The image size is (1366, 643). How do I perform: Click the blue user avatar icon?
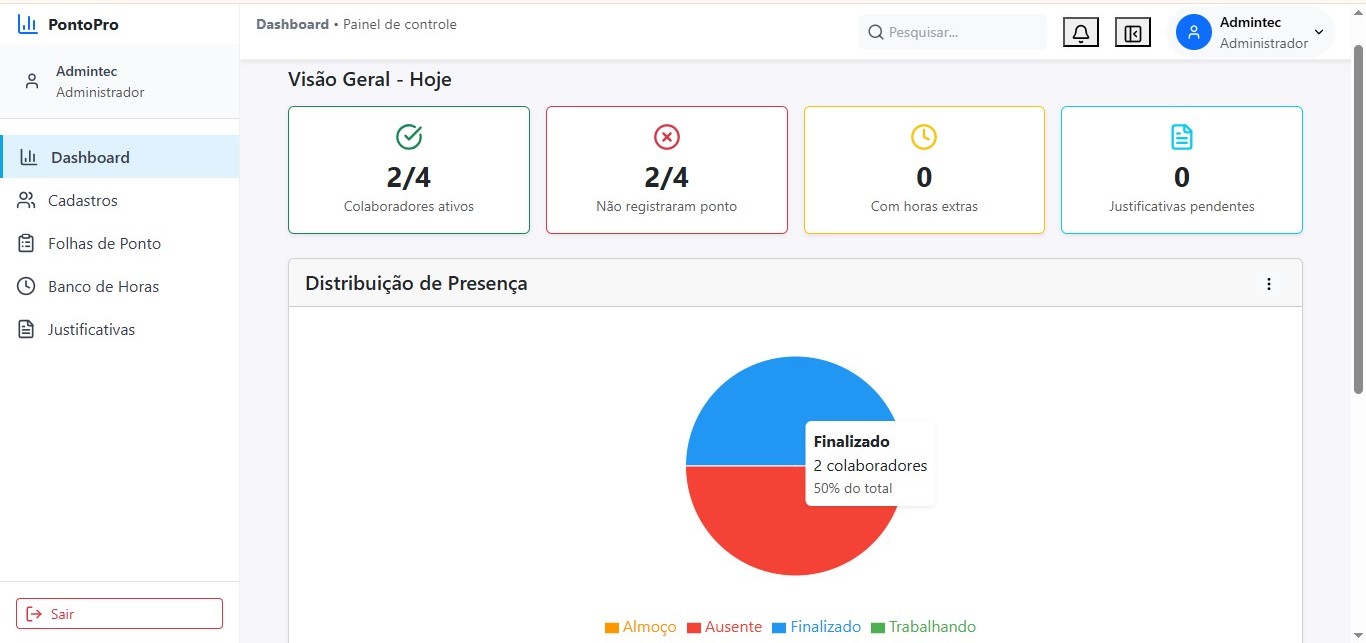coord(1193,32)
